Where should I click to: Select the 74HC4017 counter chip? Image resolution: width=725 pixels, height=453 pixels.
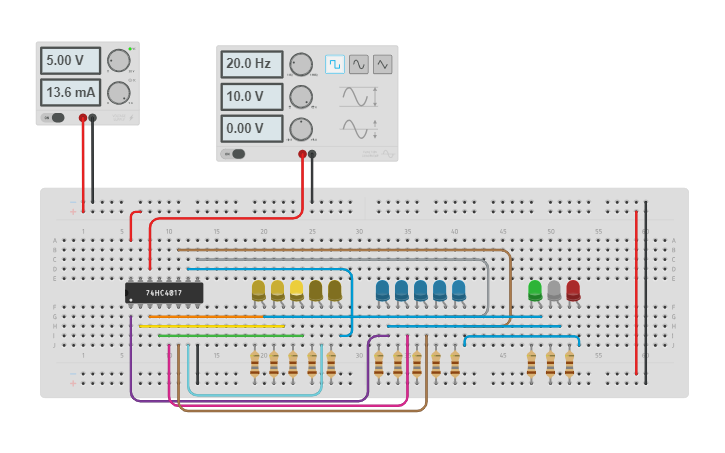164,293
